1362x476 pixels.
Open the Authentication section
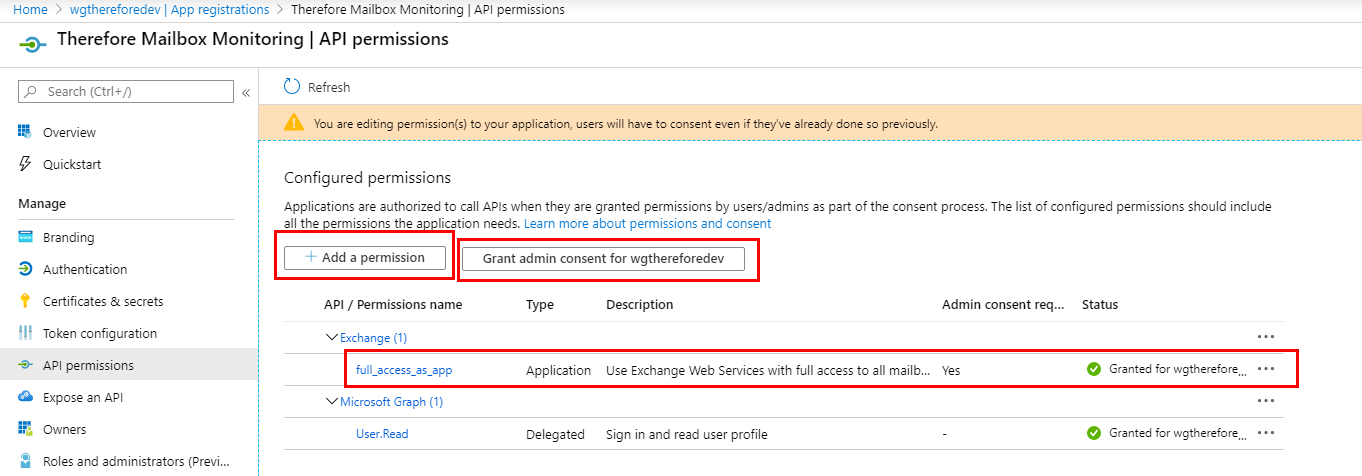tap(84, 270)
